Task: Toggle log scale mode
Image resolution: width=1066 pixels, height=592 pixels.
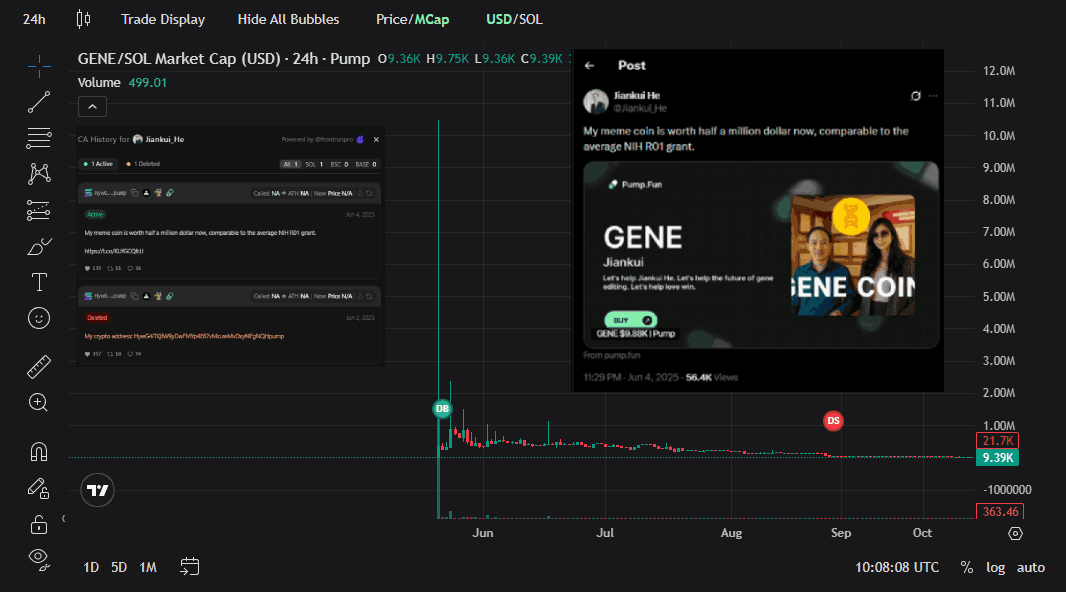Action: click(x=995, y=568)
